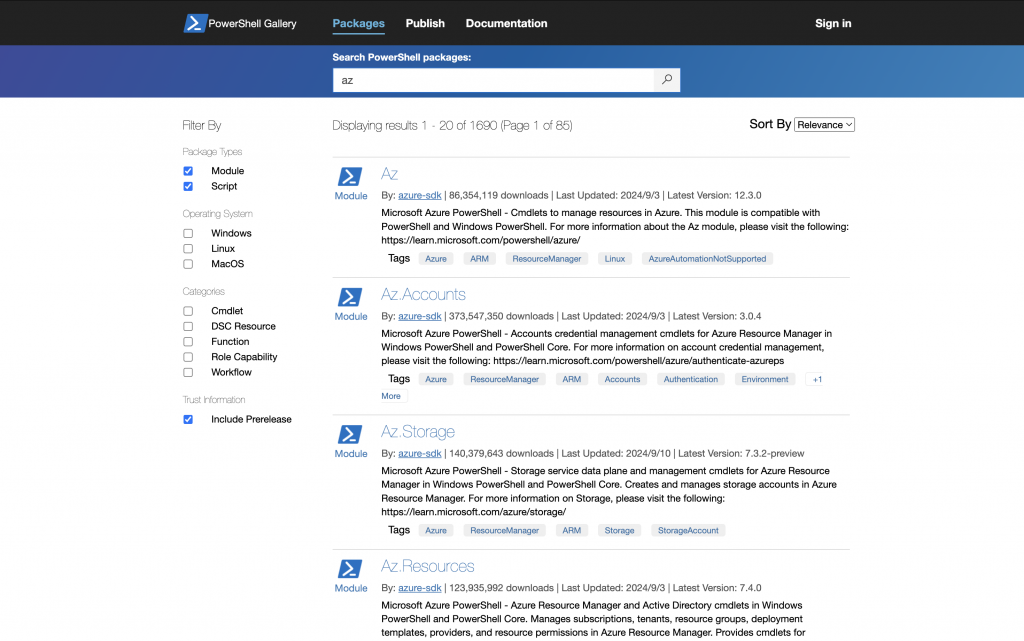This screenshot has height=641, width=1024.
Task: Click the search magnifier icon
Action: [x=667, y=80]
